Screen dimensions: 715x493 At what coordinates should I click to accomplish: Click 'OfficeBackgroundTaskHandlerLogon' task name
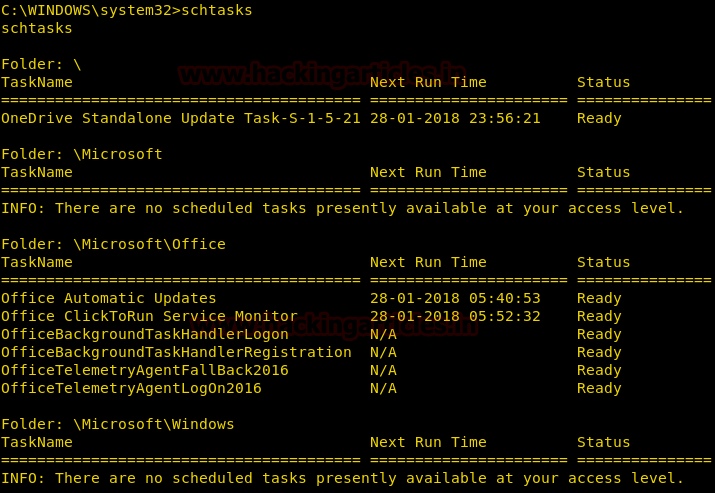pos(145,334)
